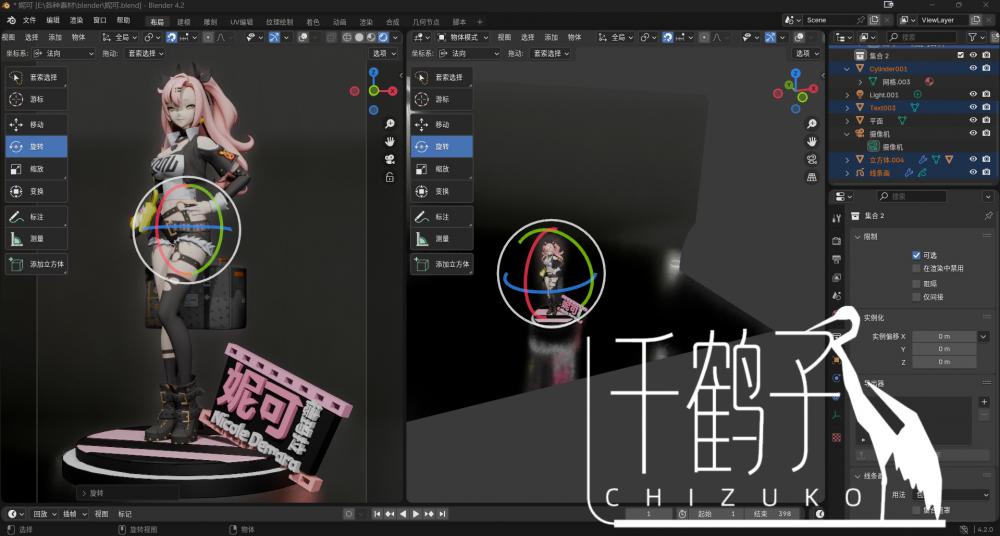Select the Move (移动) tool in right viewport
The image size is (1000, 536).
click(x=442, y=124)
